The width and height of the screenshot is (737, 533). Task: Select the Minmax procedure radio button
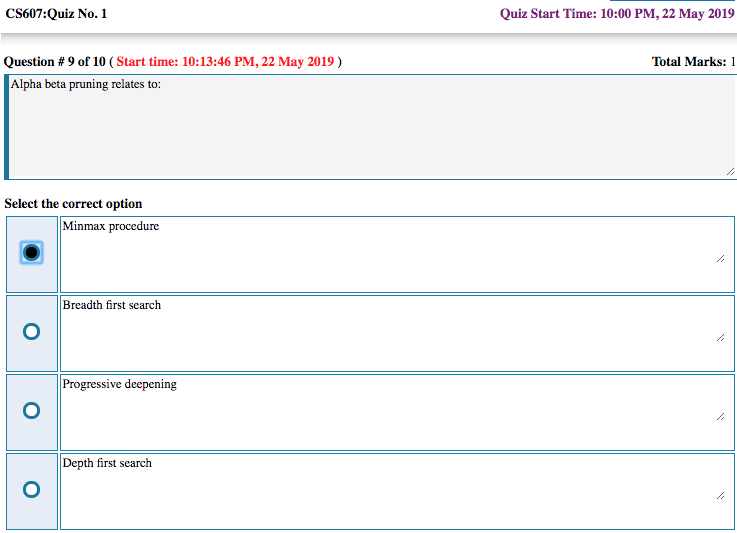tap(31, 253)
